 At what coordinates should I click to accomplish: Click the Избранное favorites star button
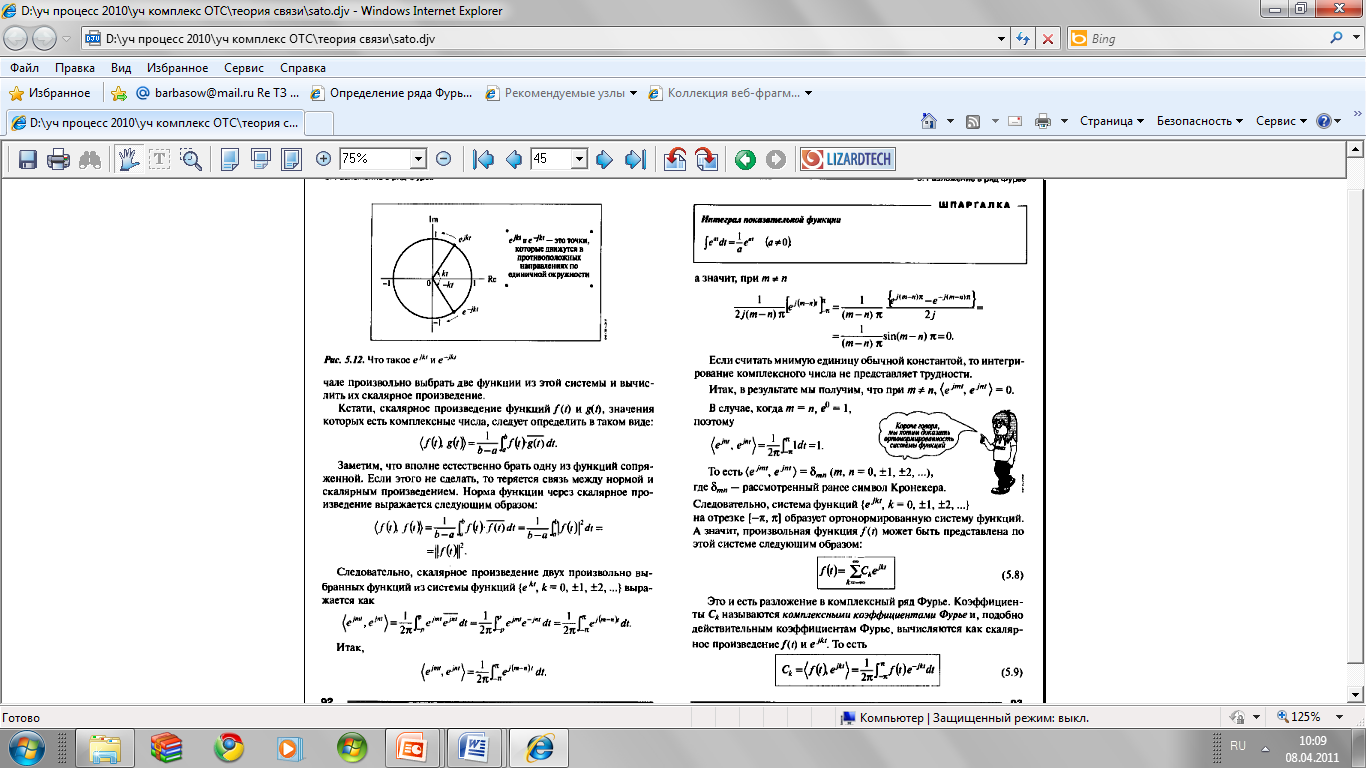pos(50,93)
